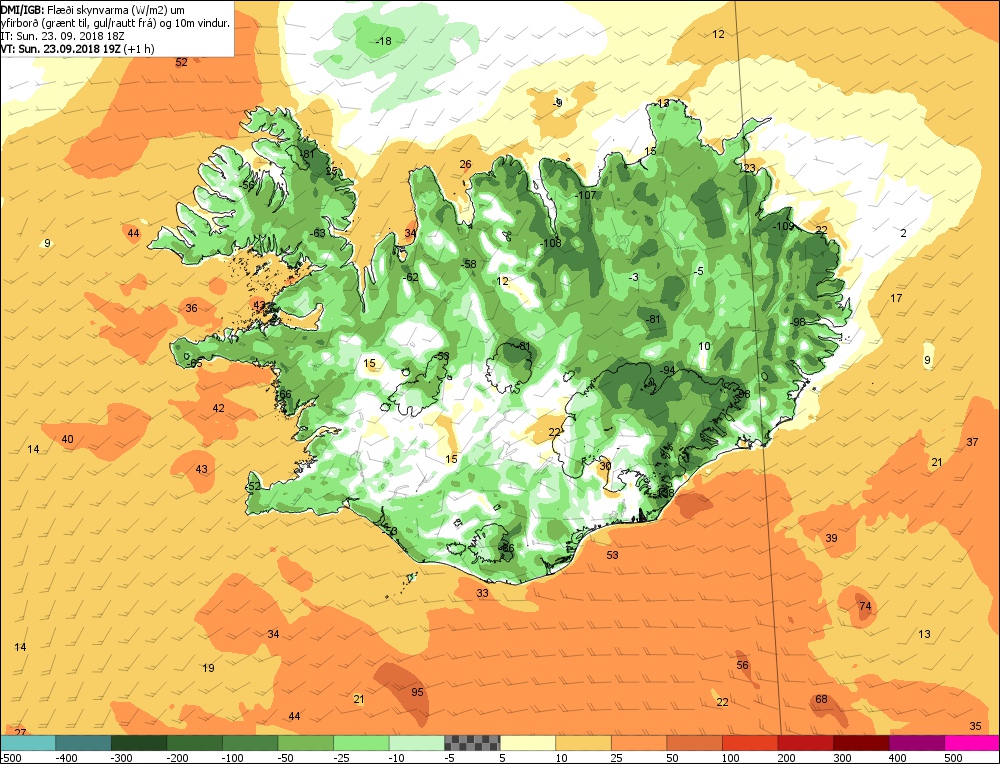Click the medium green legend swatch between -100 and -50
Image resolution: width=1000 pixels, height=764 pixels.
(250, 742)
